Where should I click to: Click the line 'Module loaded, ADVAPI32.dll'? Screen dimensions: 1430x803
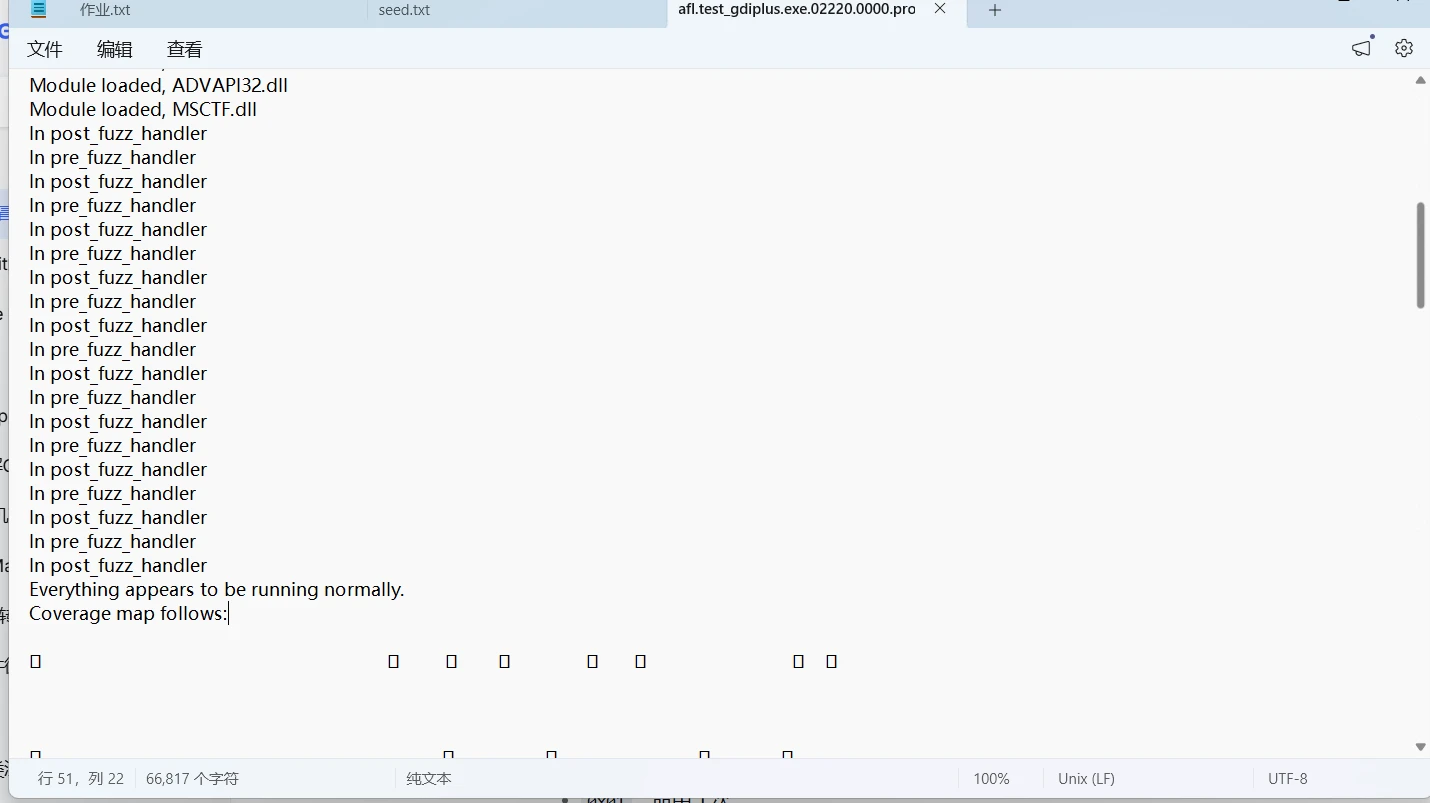click(x=159, y=85)
